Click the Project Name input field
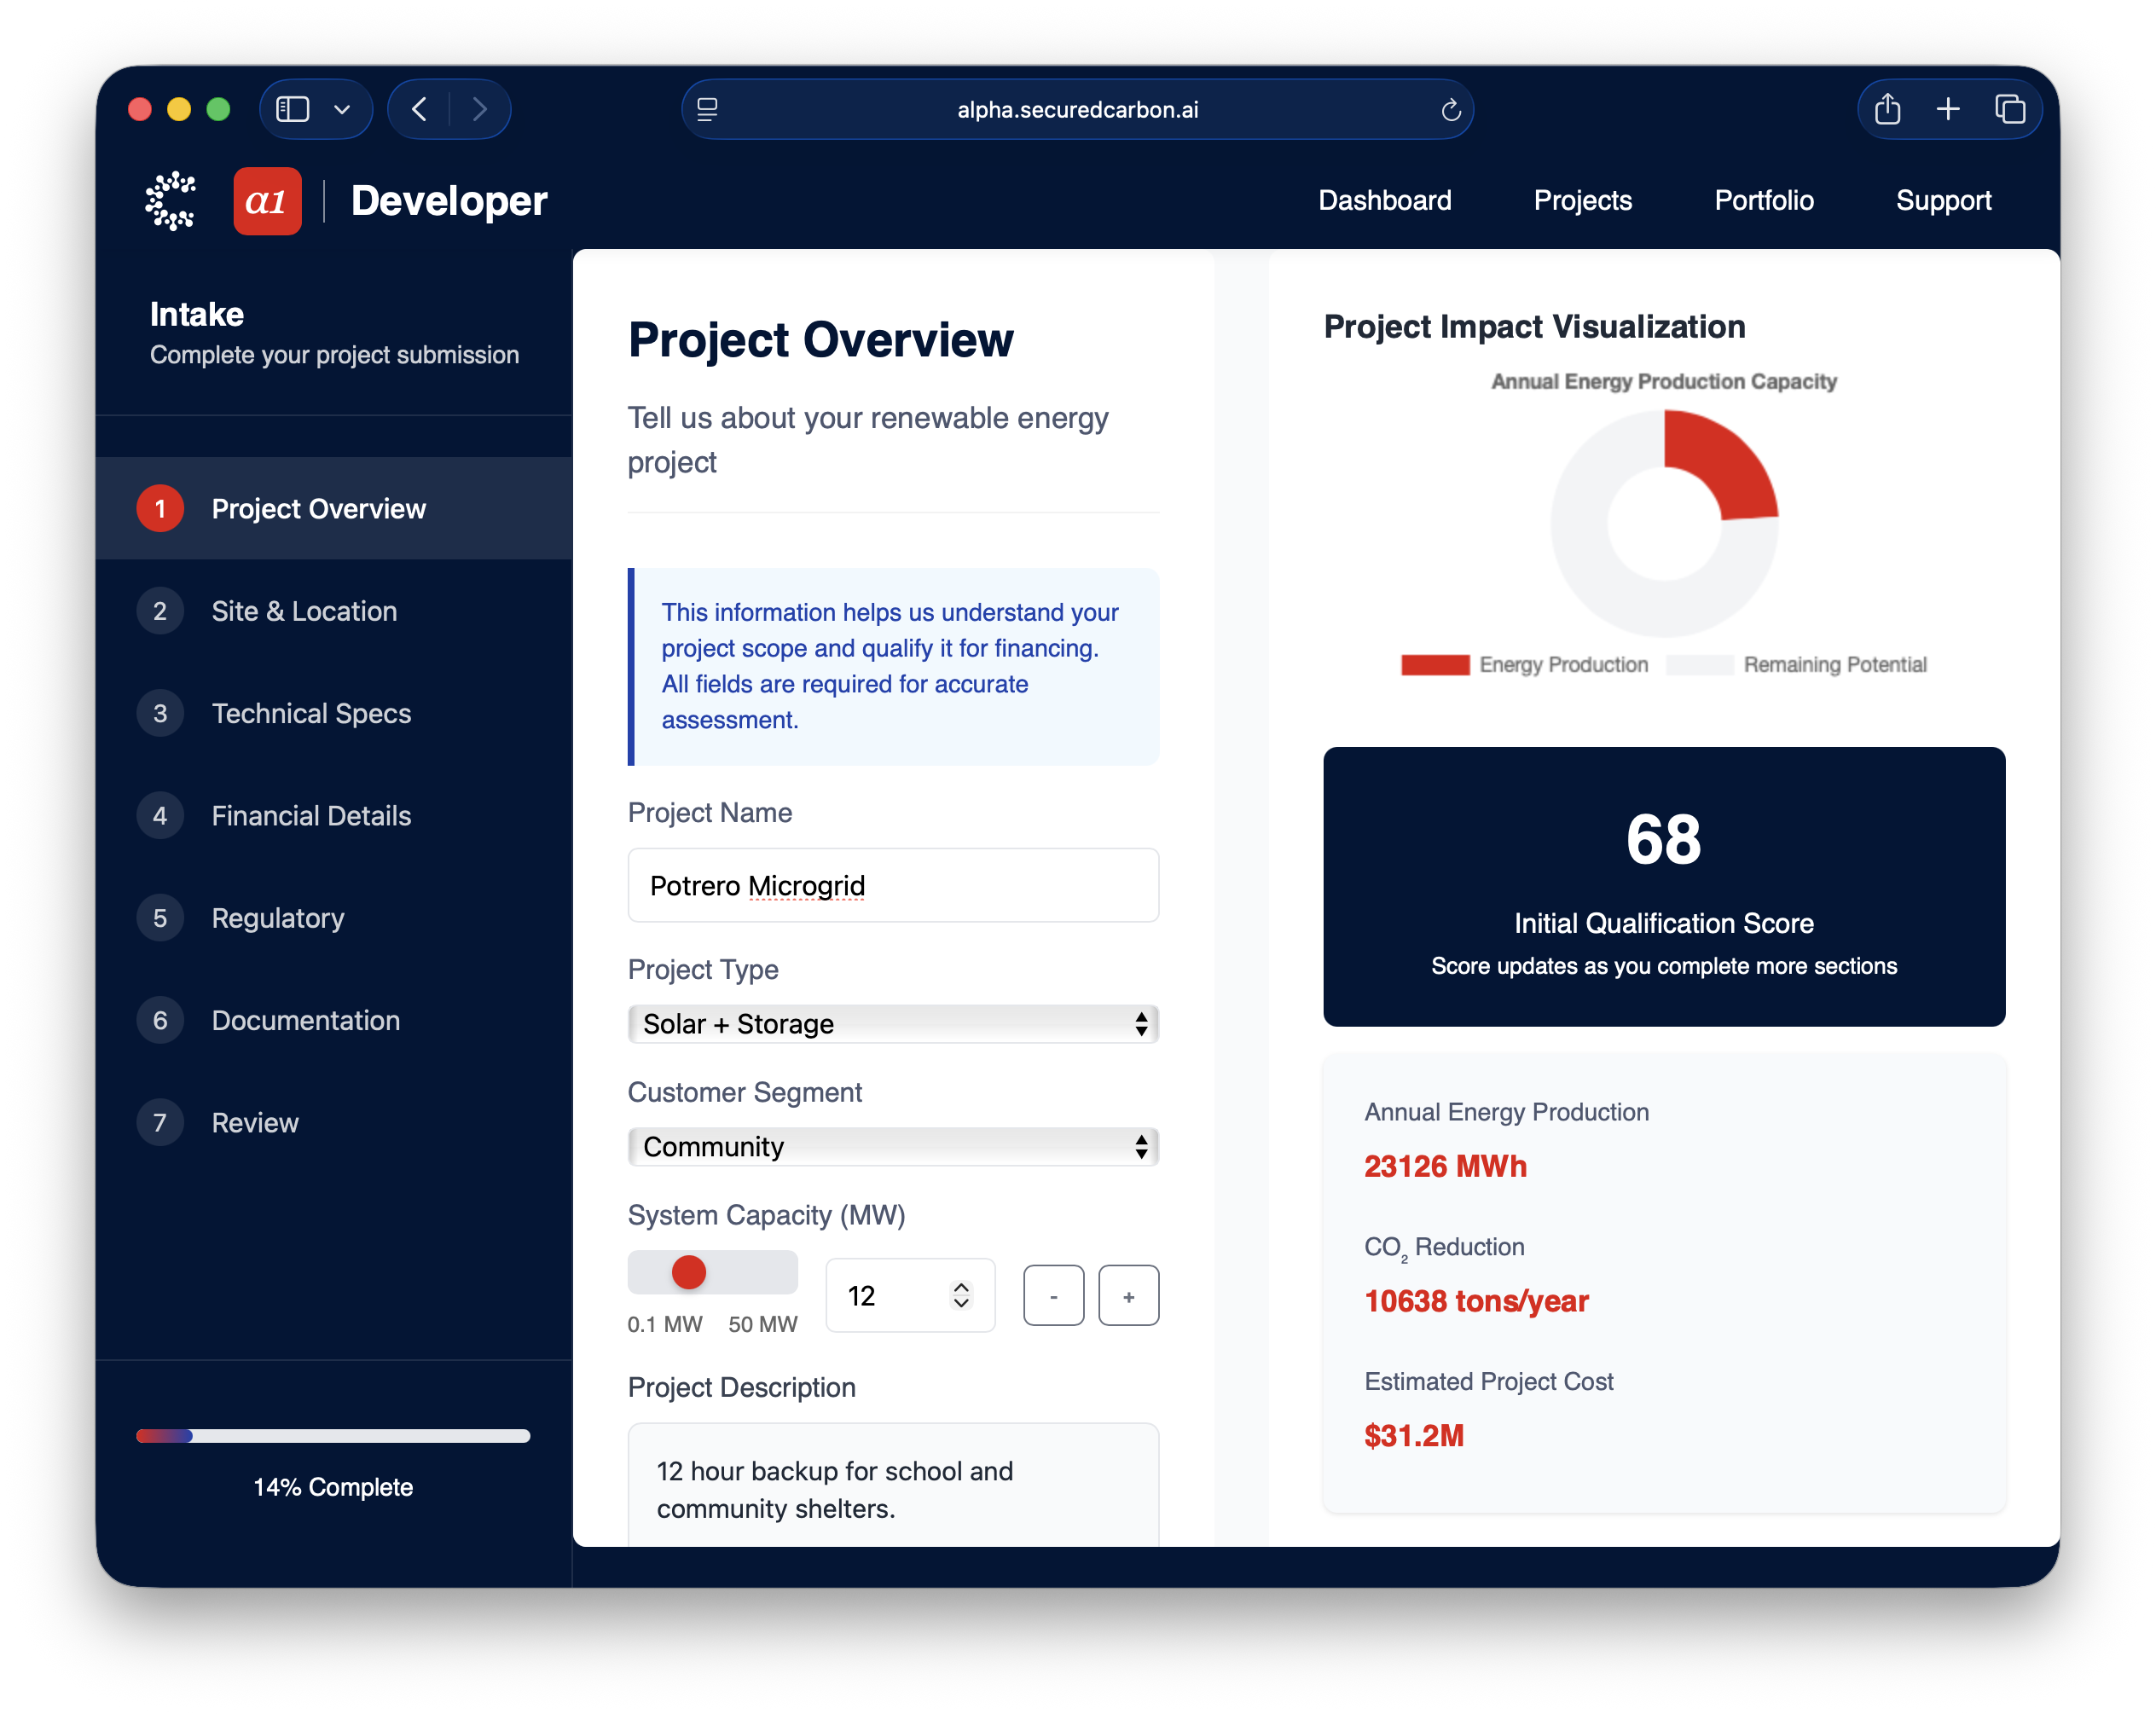The image size is (2156, 1714). coord(893,886)
